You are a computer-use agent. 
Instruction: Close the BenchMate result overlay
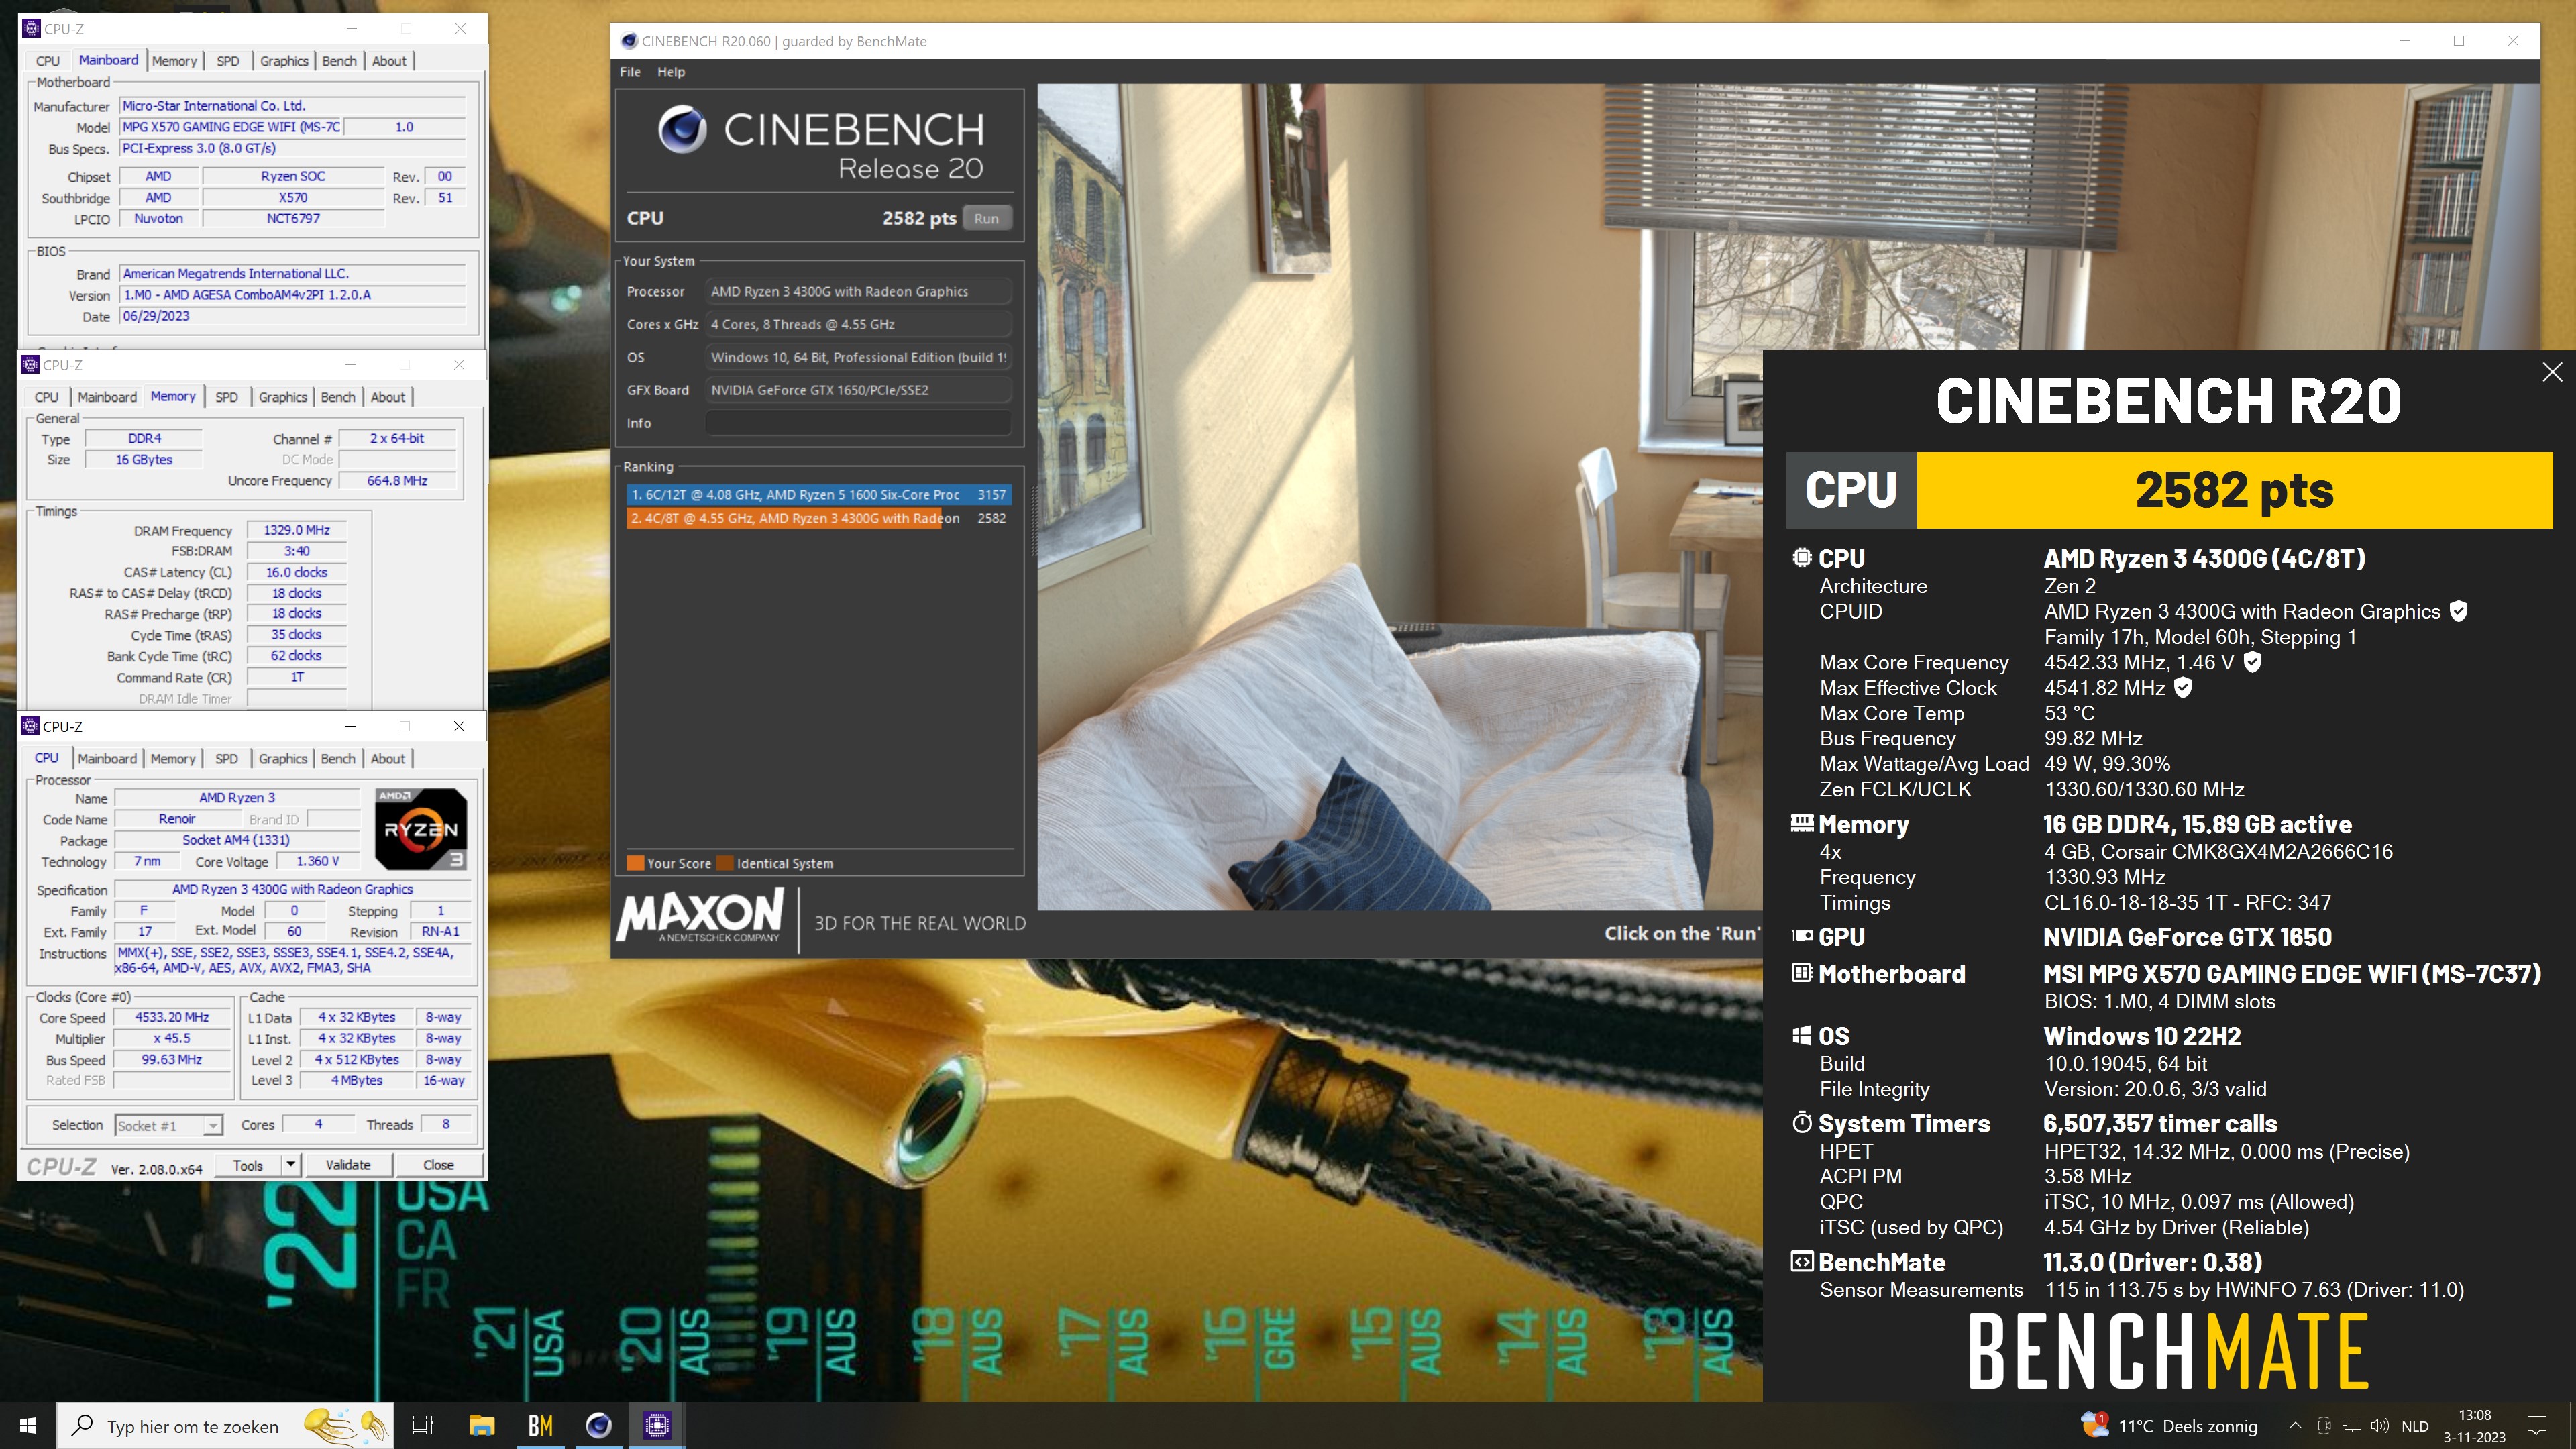[2552, 372]
